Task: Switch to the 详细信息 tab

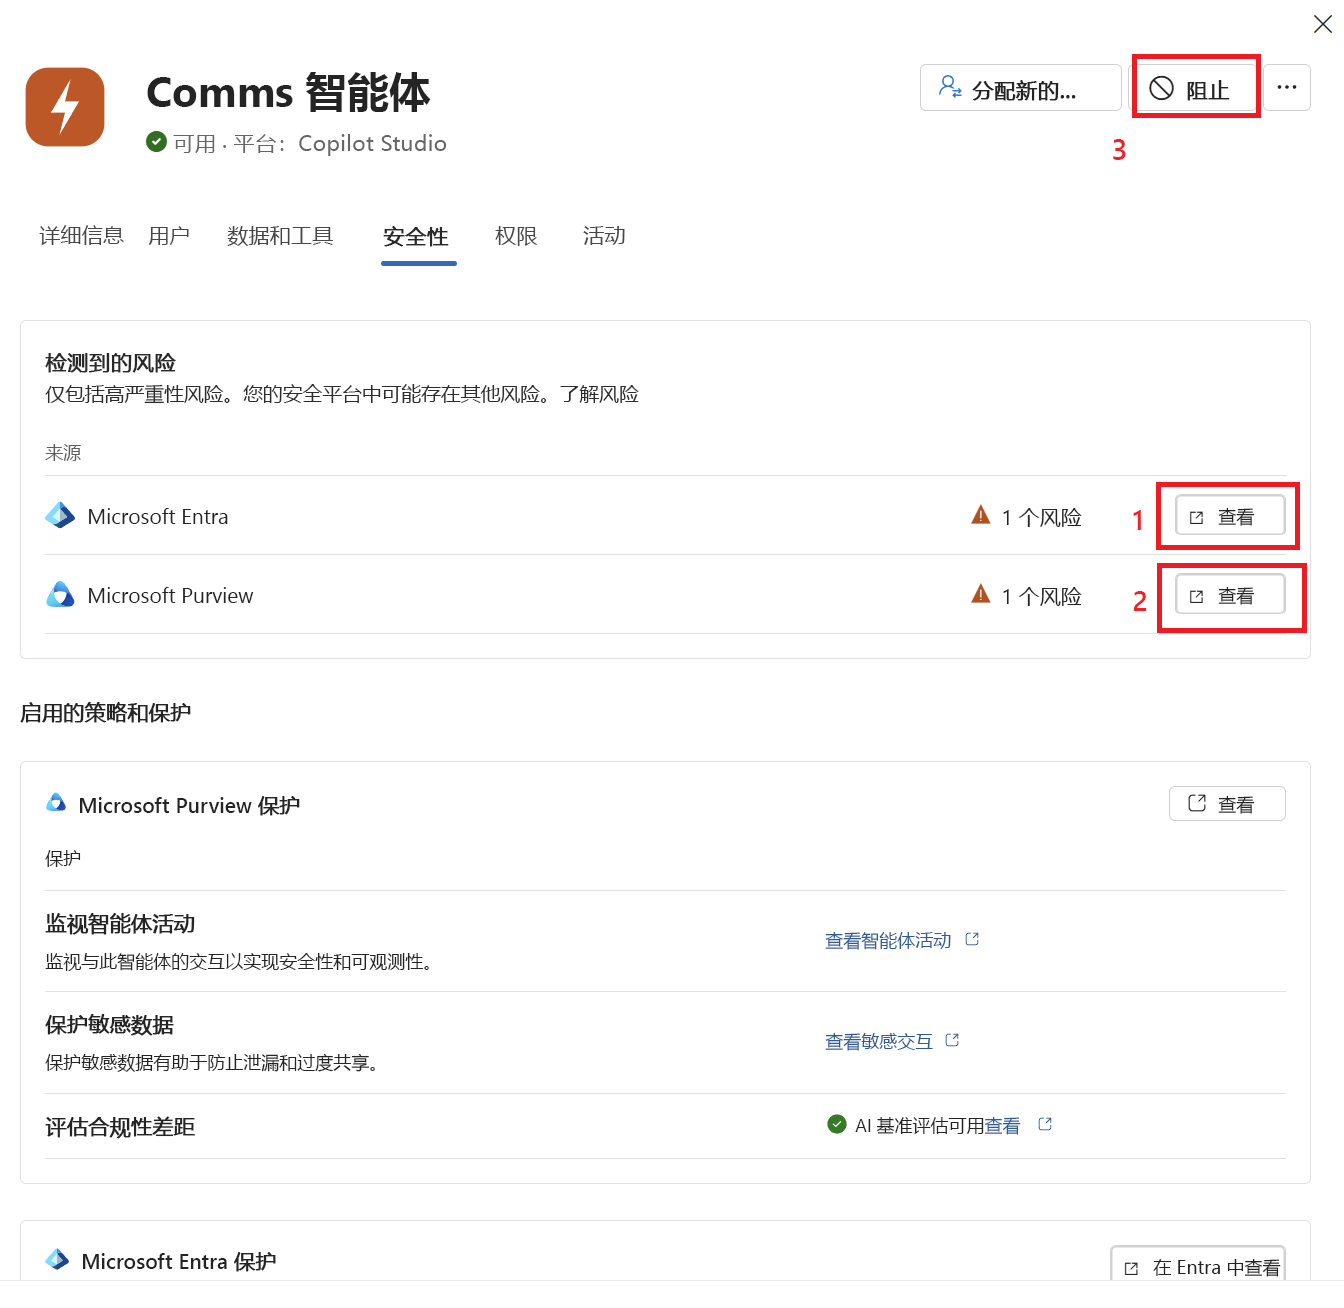Action: [x=81, y=236]
